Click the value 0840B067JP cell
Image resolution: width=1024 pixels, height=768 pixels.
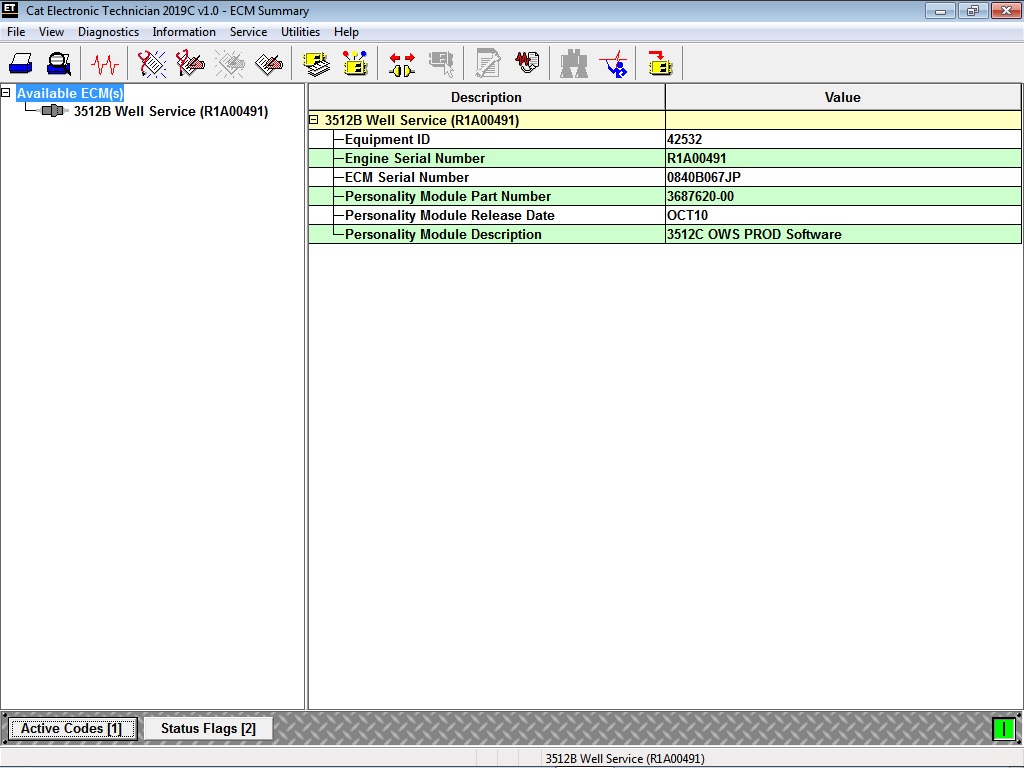pyautogui.click(x=843, y=177)
